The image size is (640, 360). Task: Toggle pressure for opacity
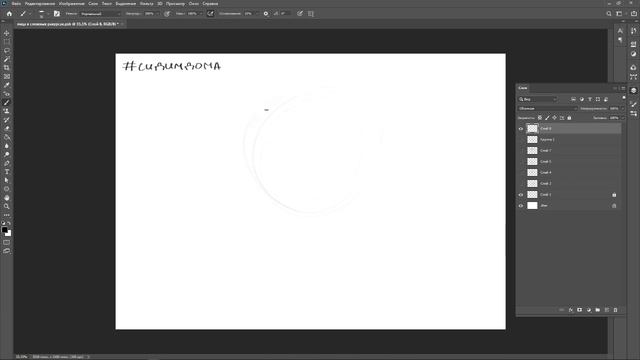point(167,13)
